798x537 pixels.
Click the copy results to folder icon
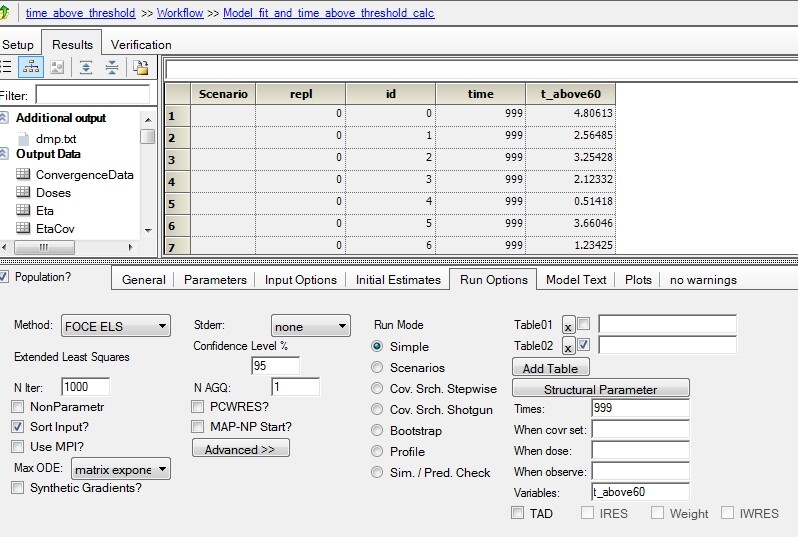(140, 67)
